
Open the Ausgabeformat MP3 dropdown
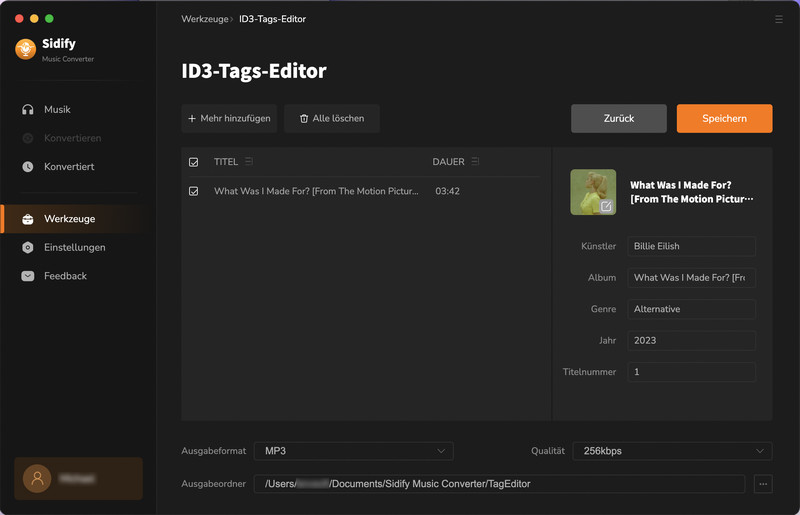(x=354, y=451)
